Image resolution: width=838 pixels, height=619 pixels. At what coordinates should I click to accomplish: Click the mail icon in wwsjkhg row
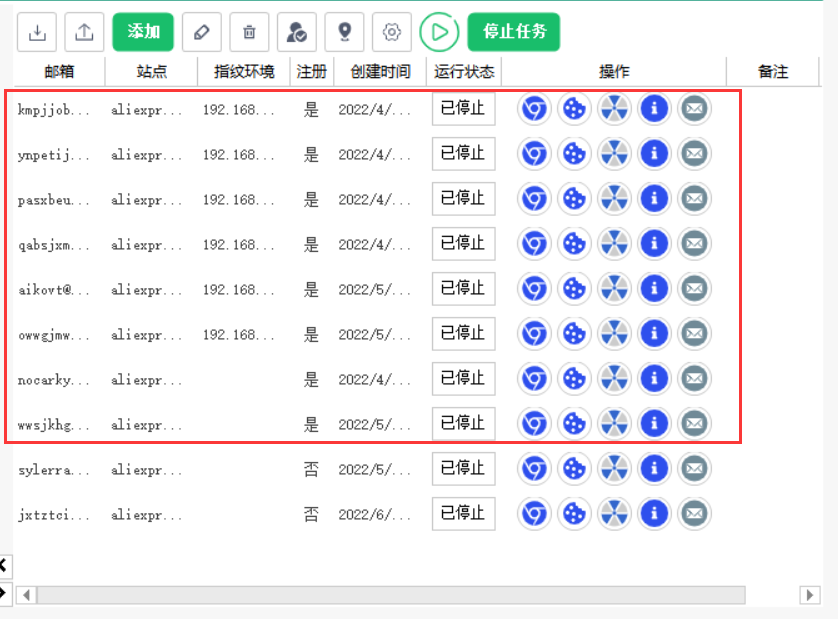pyautogui.click(x=694, y=423)
